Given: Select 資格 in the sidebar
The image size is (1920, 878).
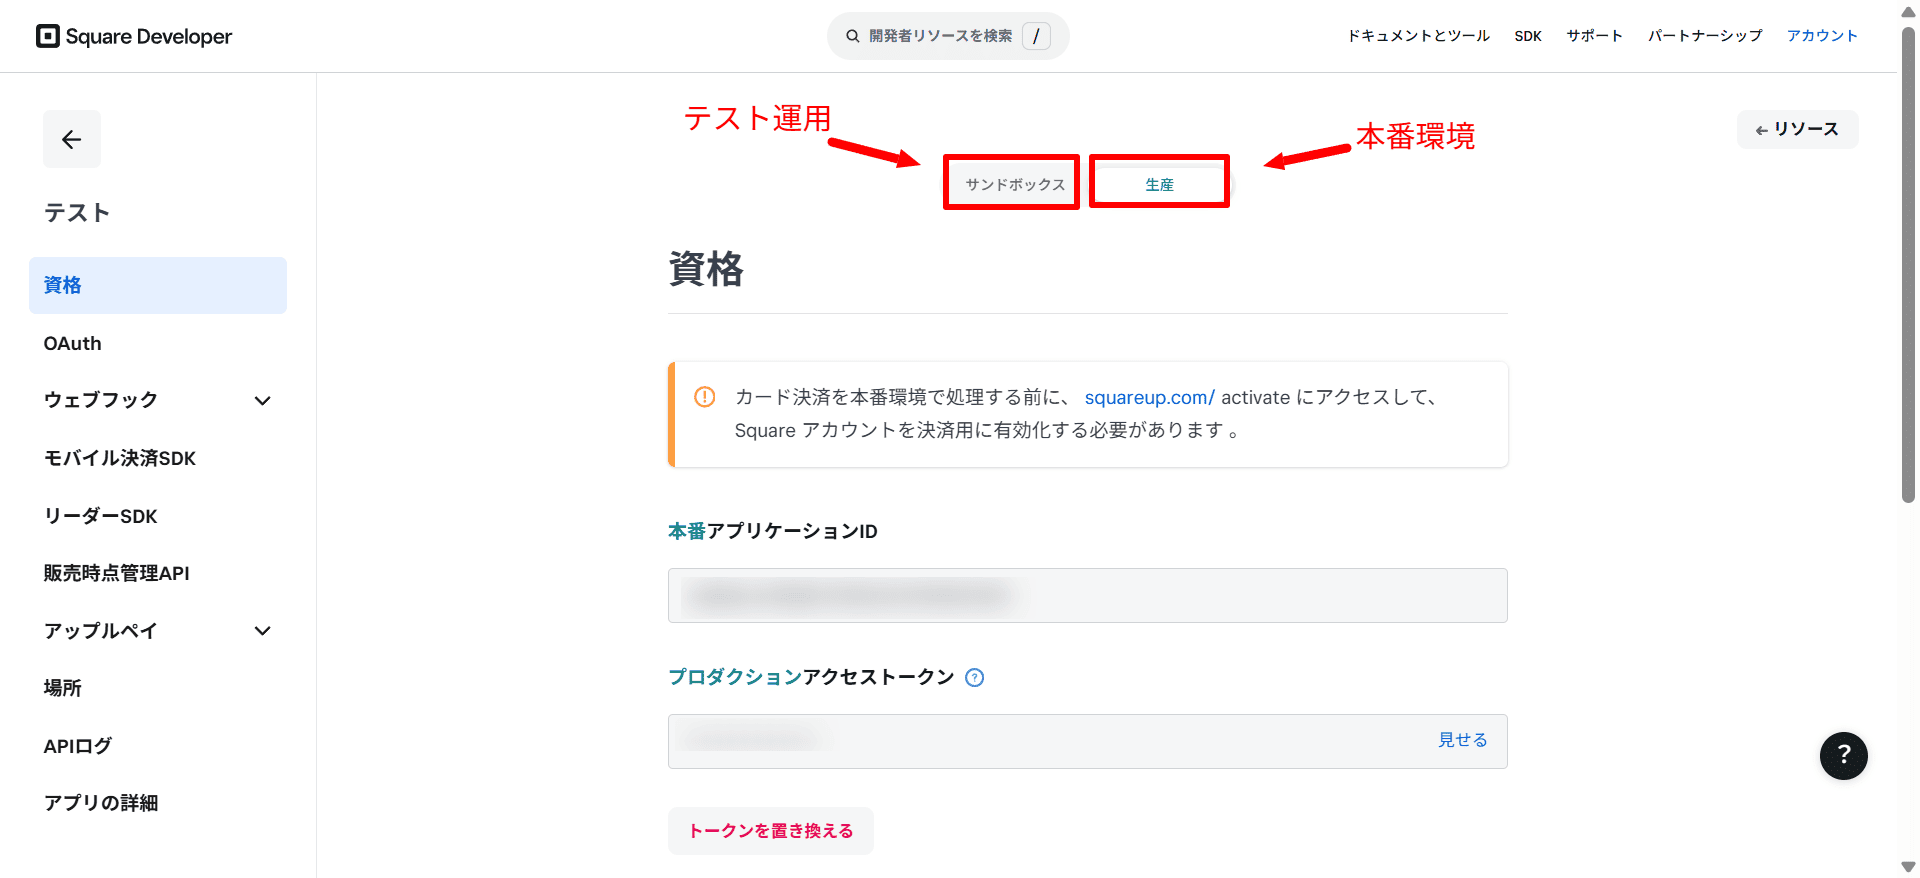Looking at the screenshot, I should [x=158, y=285].
